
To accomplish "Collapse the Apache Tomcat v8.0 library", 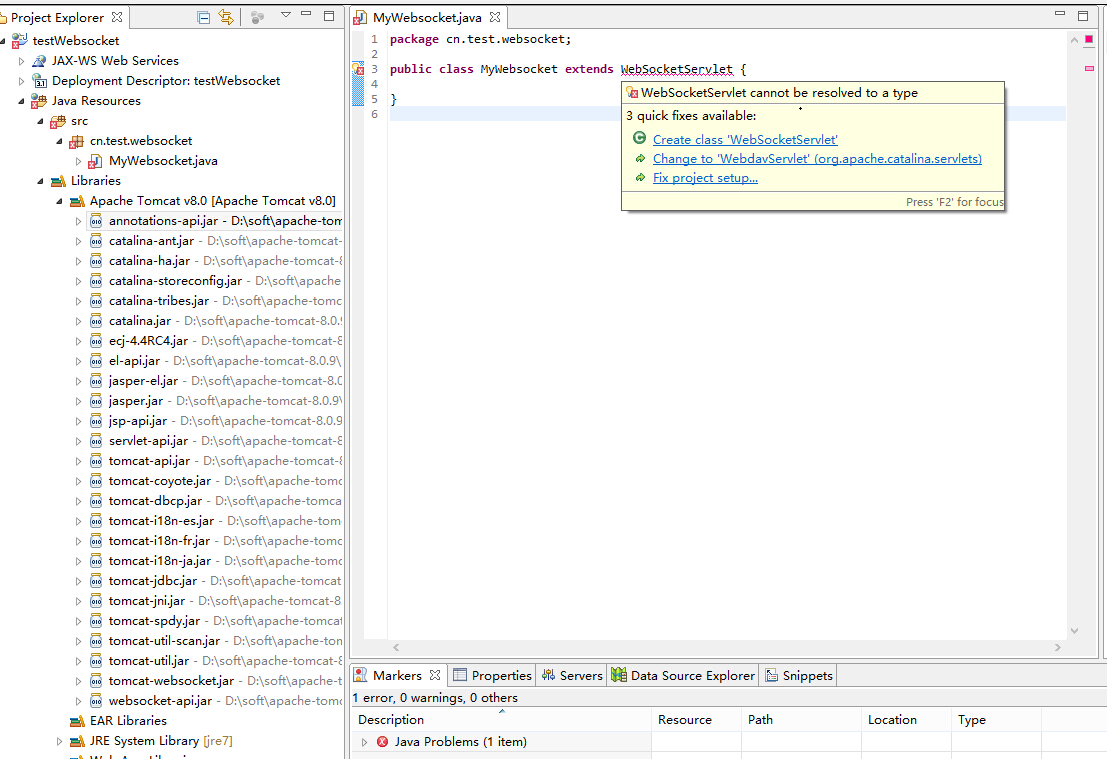I will click(x=59, y=201).
